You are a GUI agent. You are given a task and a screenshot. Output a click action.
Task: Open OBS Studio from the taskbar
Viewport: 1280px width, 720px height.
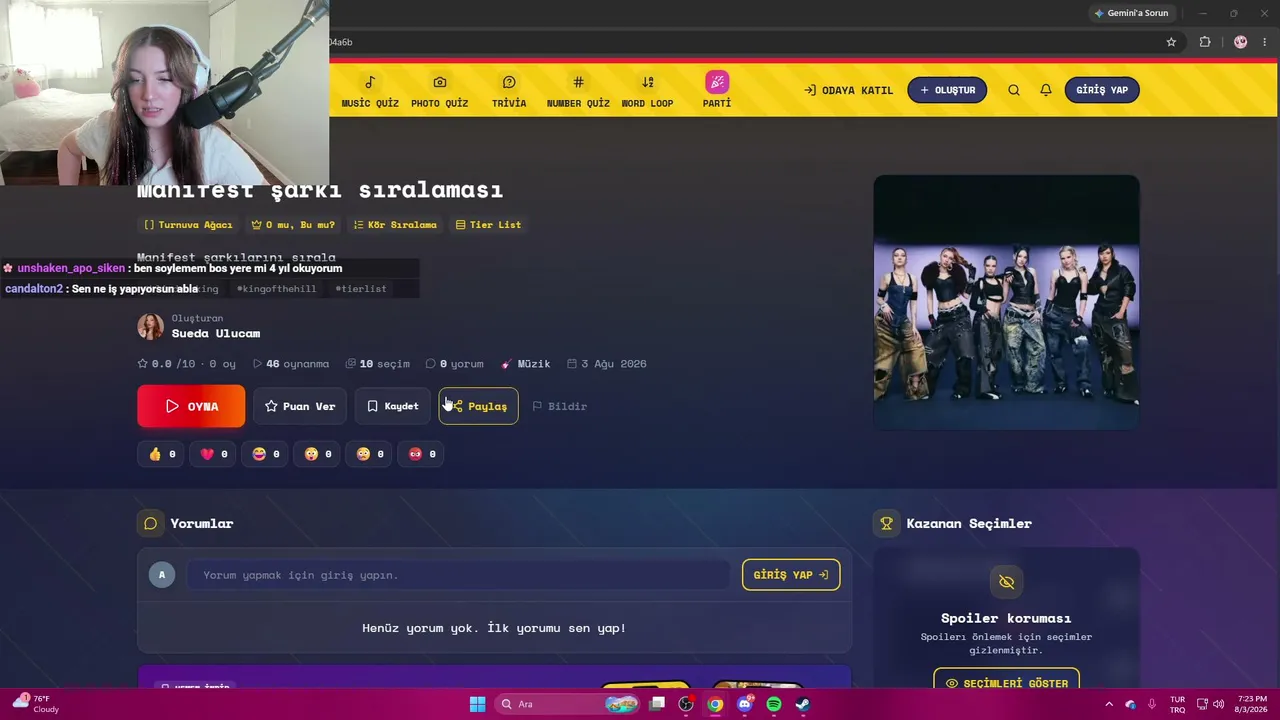click(686, 704)
